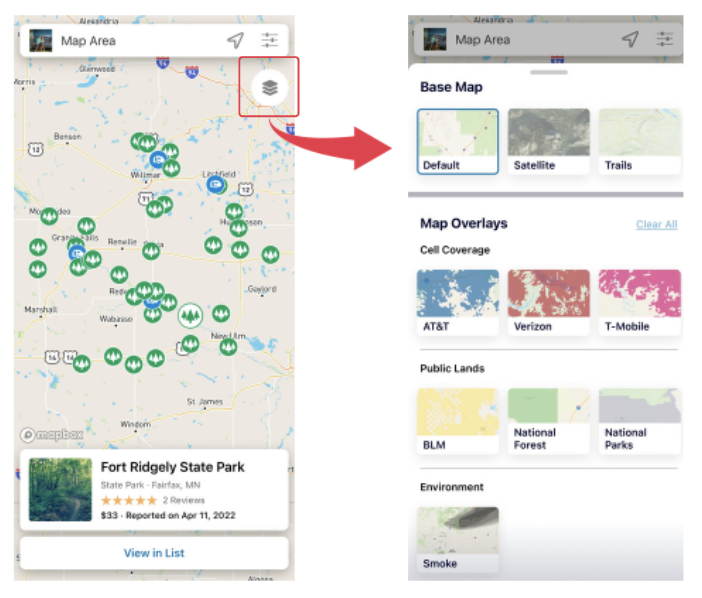
Task: Click the campground pin near Gaylord label
Action: 270,255
